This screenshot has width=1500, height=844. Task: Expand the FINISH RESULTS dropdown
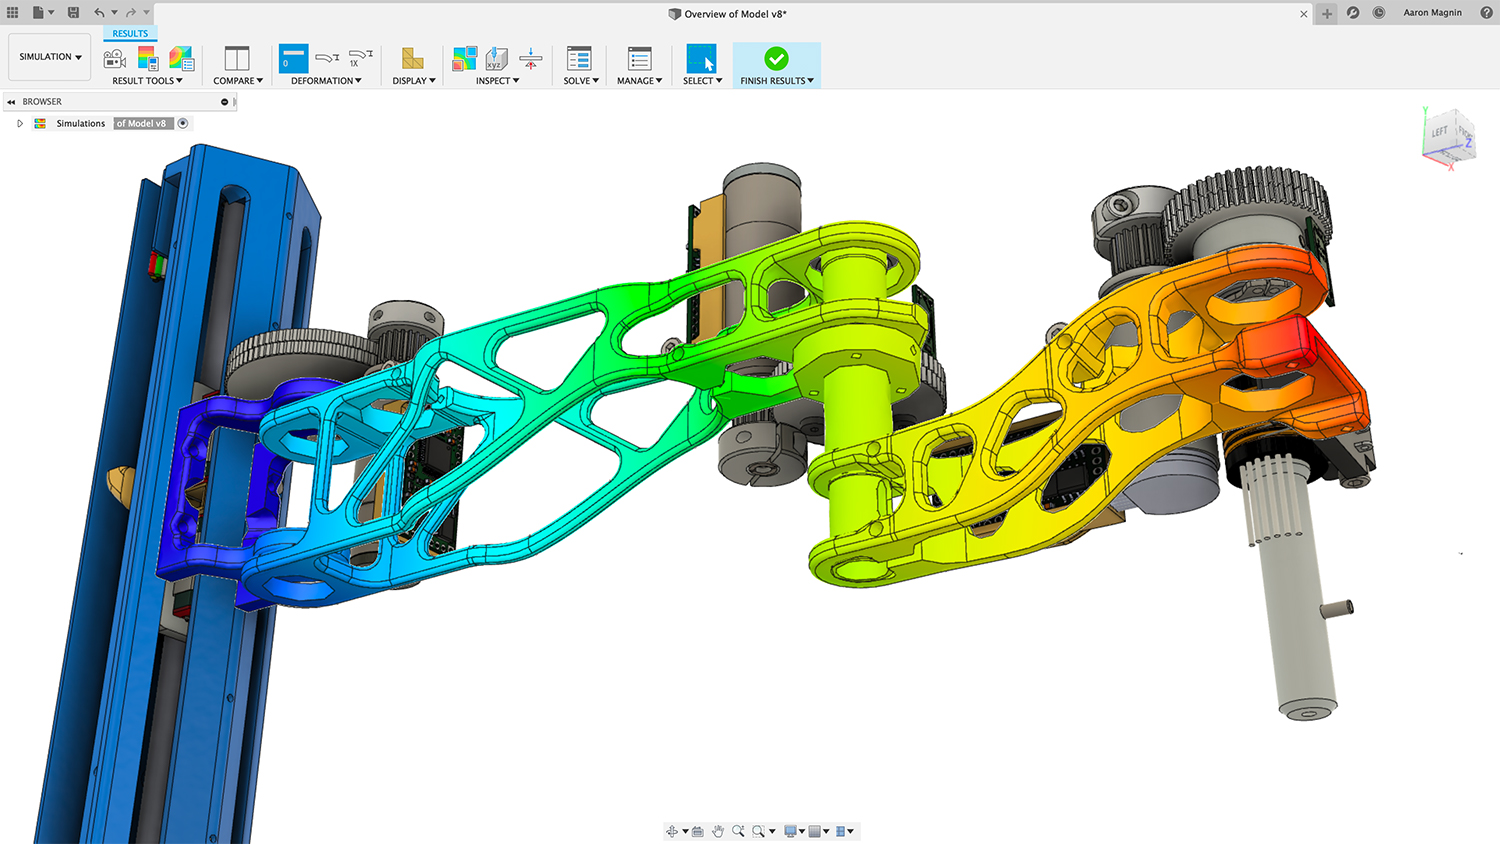click(x=777, y=81)
